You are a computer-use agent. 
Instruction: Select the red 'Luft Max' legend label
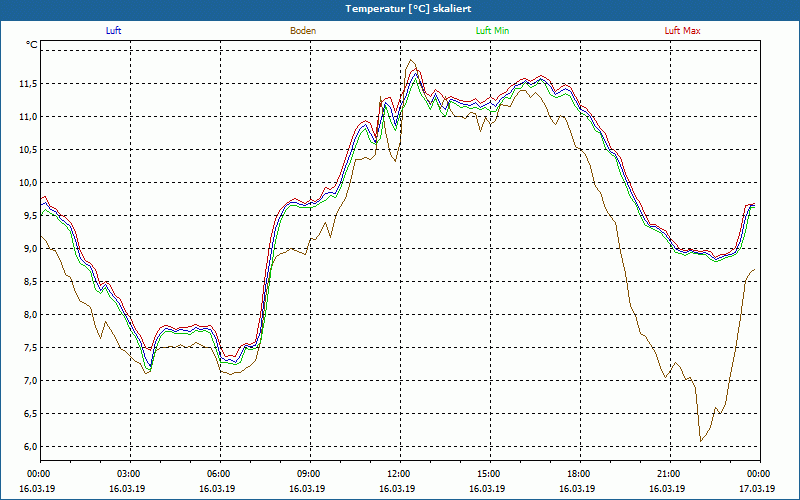pos(682,31)
